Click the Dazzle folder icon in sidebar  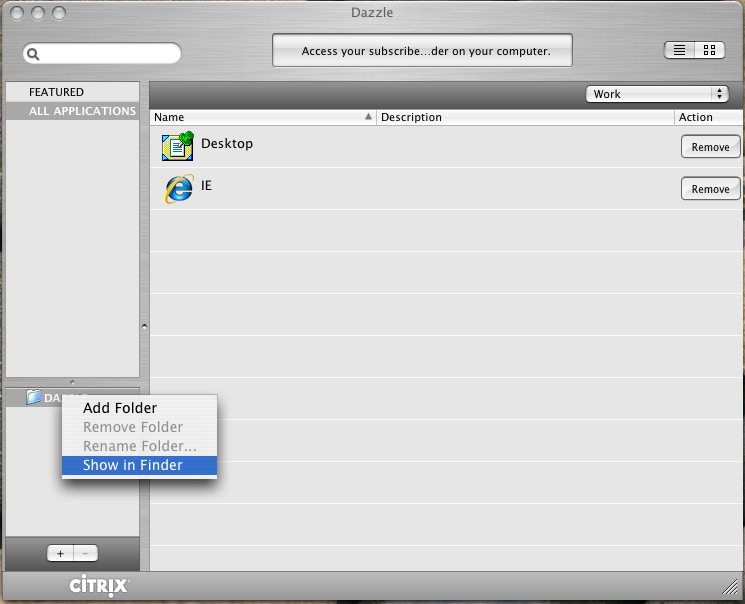[x=34, y=397]
